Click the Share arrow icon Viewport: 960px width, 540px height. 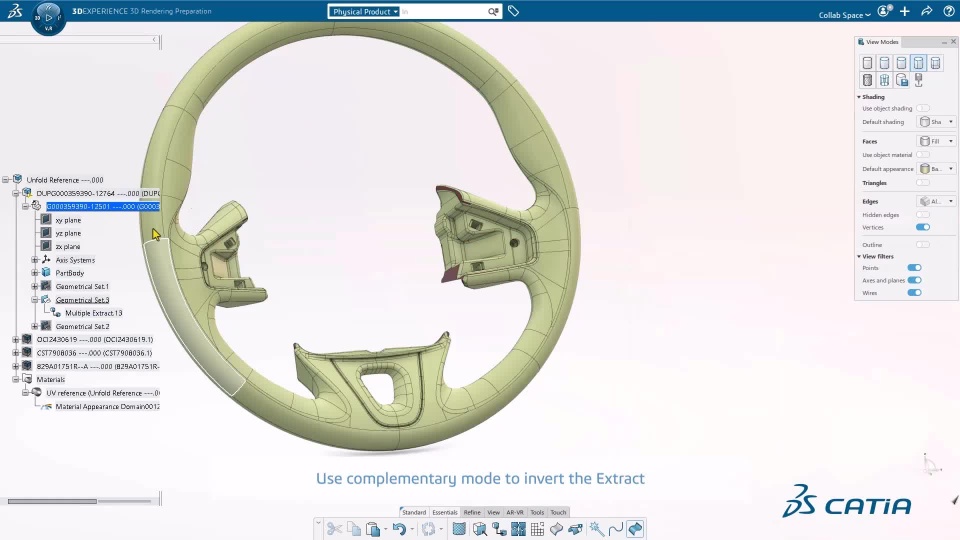click(926, 11)
